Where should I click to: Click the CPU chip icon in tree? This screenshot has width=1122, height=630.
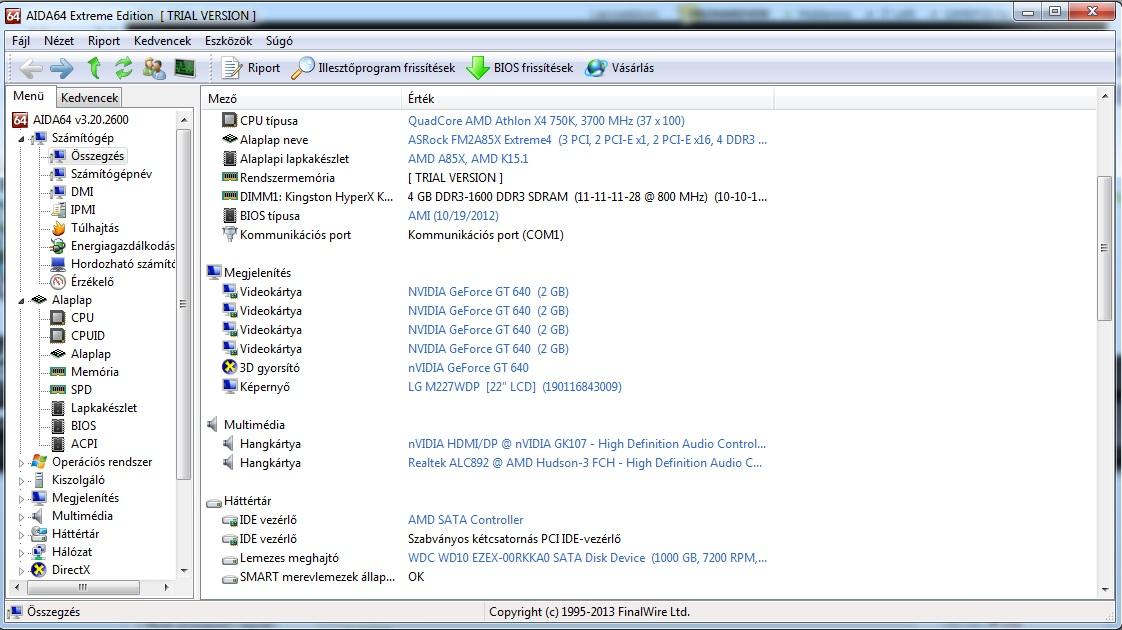click(x=58, y=317)
